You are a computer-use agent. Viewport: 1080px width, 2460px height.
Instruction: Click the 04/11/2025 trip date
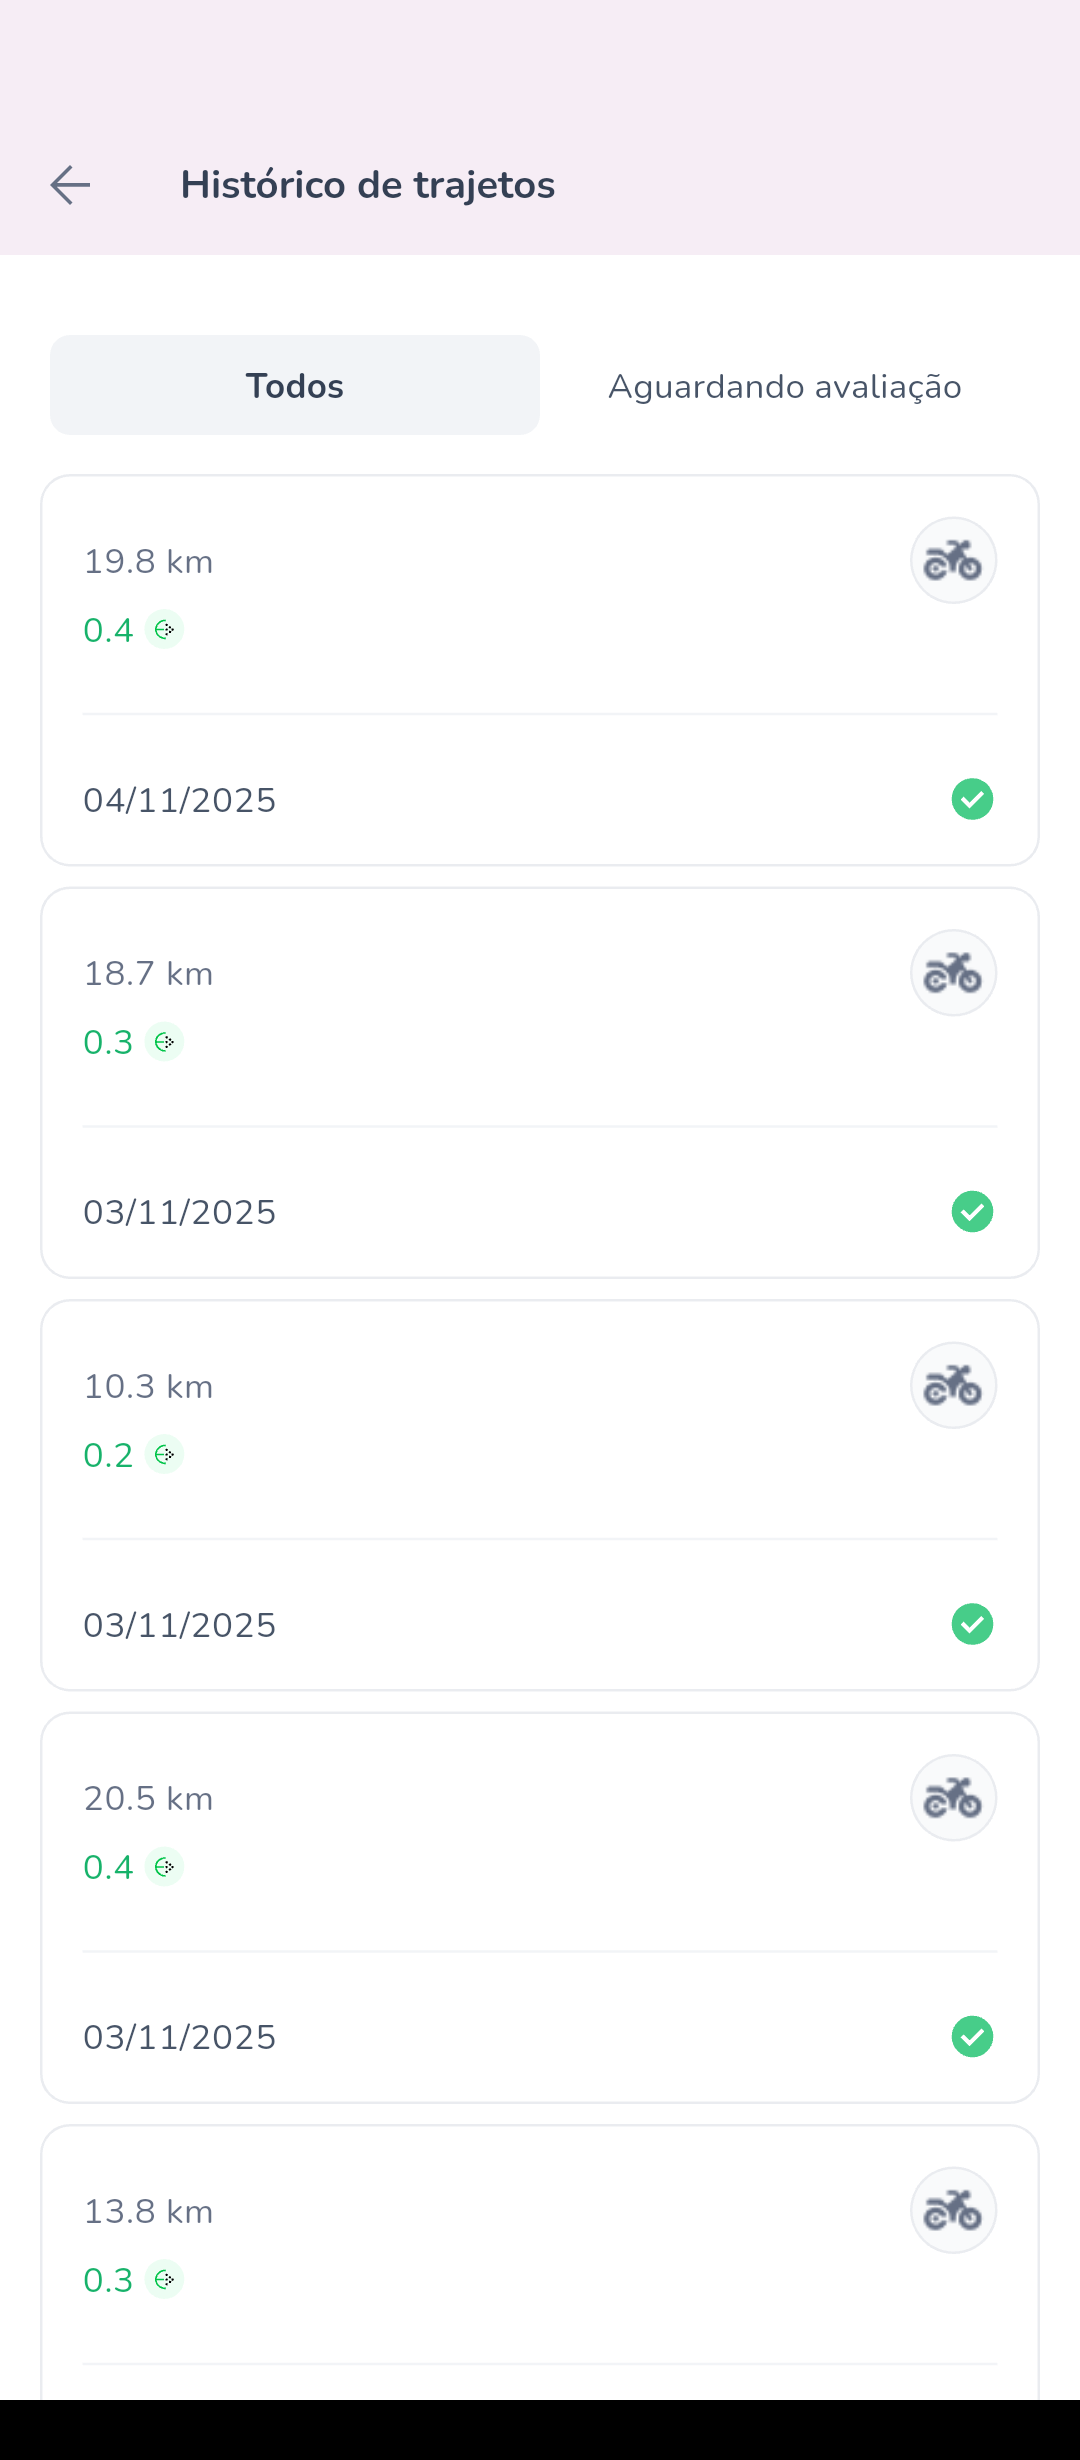[x=180, y=800]
